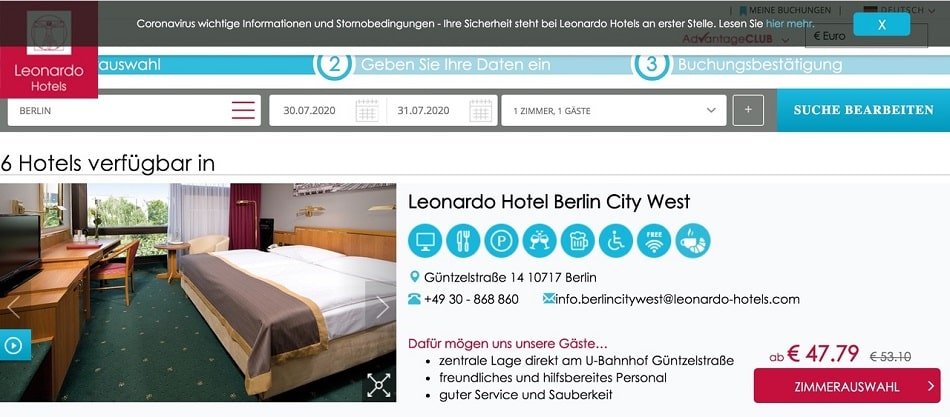The width and height of the screenshot is (950, 417).
Task: Click the Suche Bearbeiten button
Action: click(863, 110)
